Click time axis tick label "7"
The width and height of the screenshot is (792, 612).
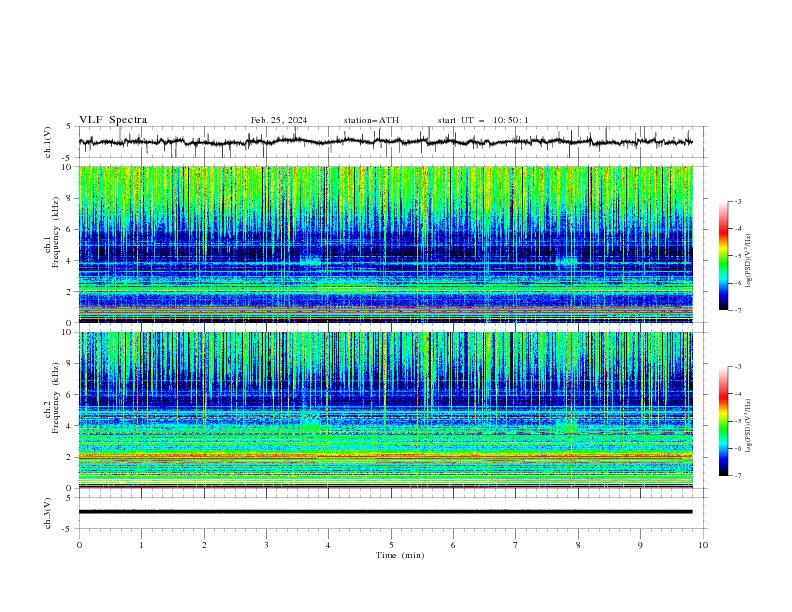[x=516, y=545]
